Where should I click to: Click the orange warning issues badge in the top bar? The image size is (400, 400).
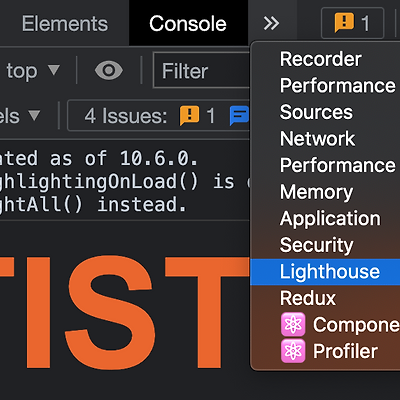(x=352, y=23)
